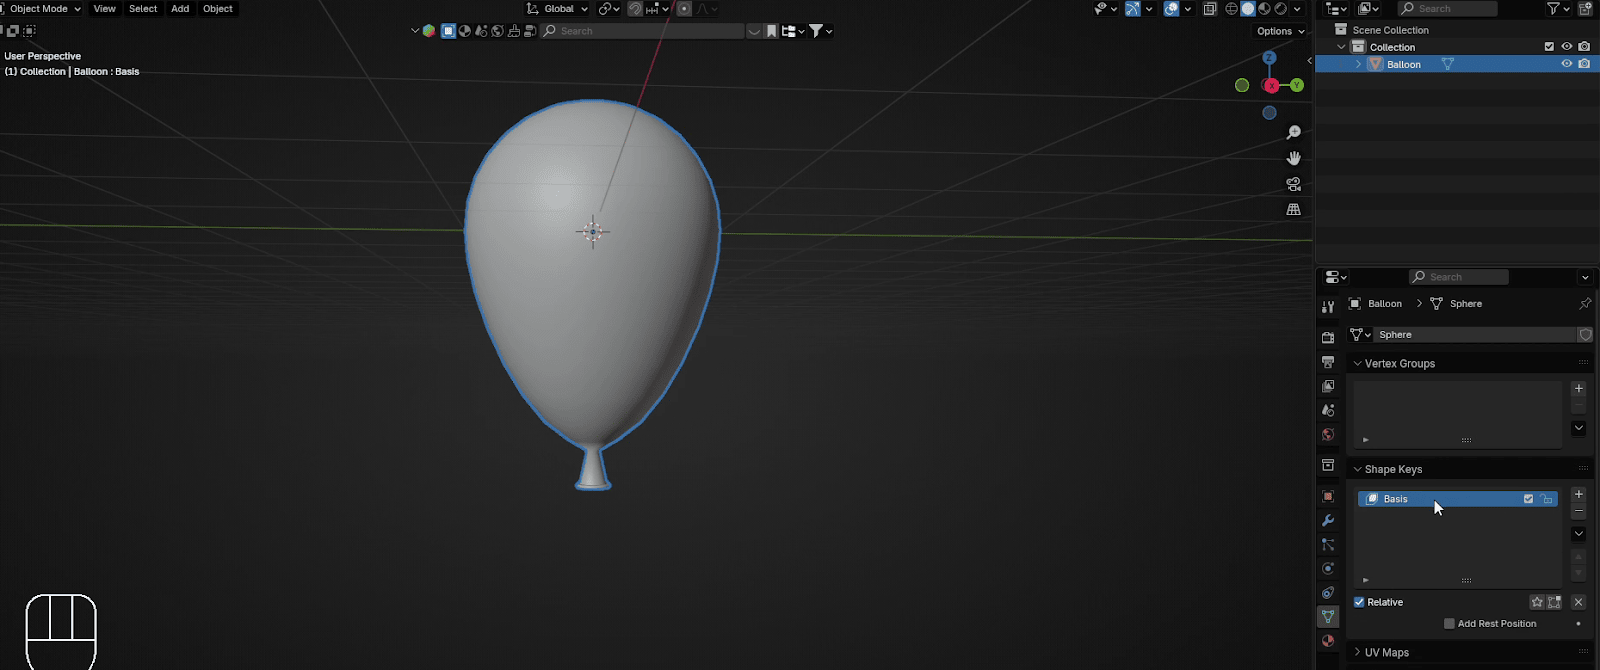Open the Add menu

point(180,9)
